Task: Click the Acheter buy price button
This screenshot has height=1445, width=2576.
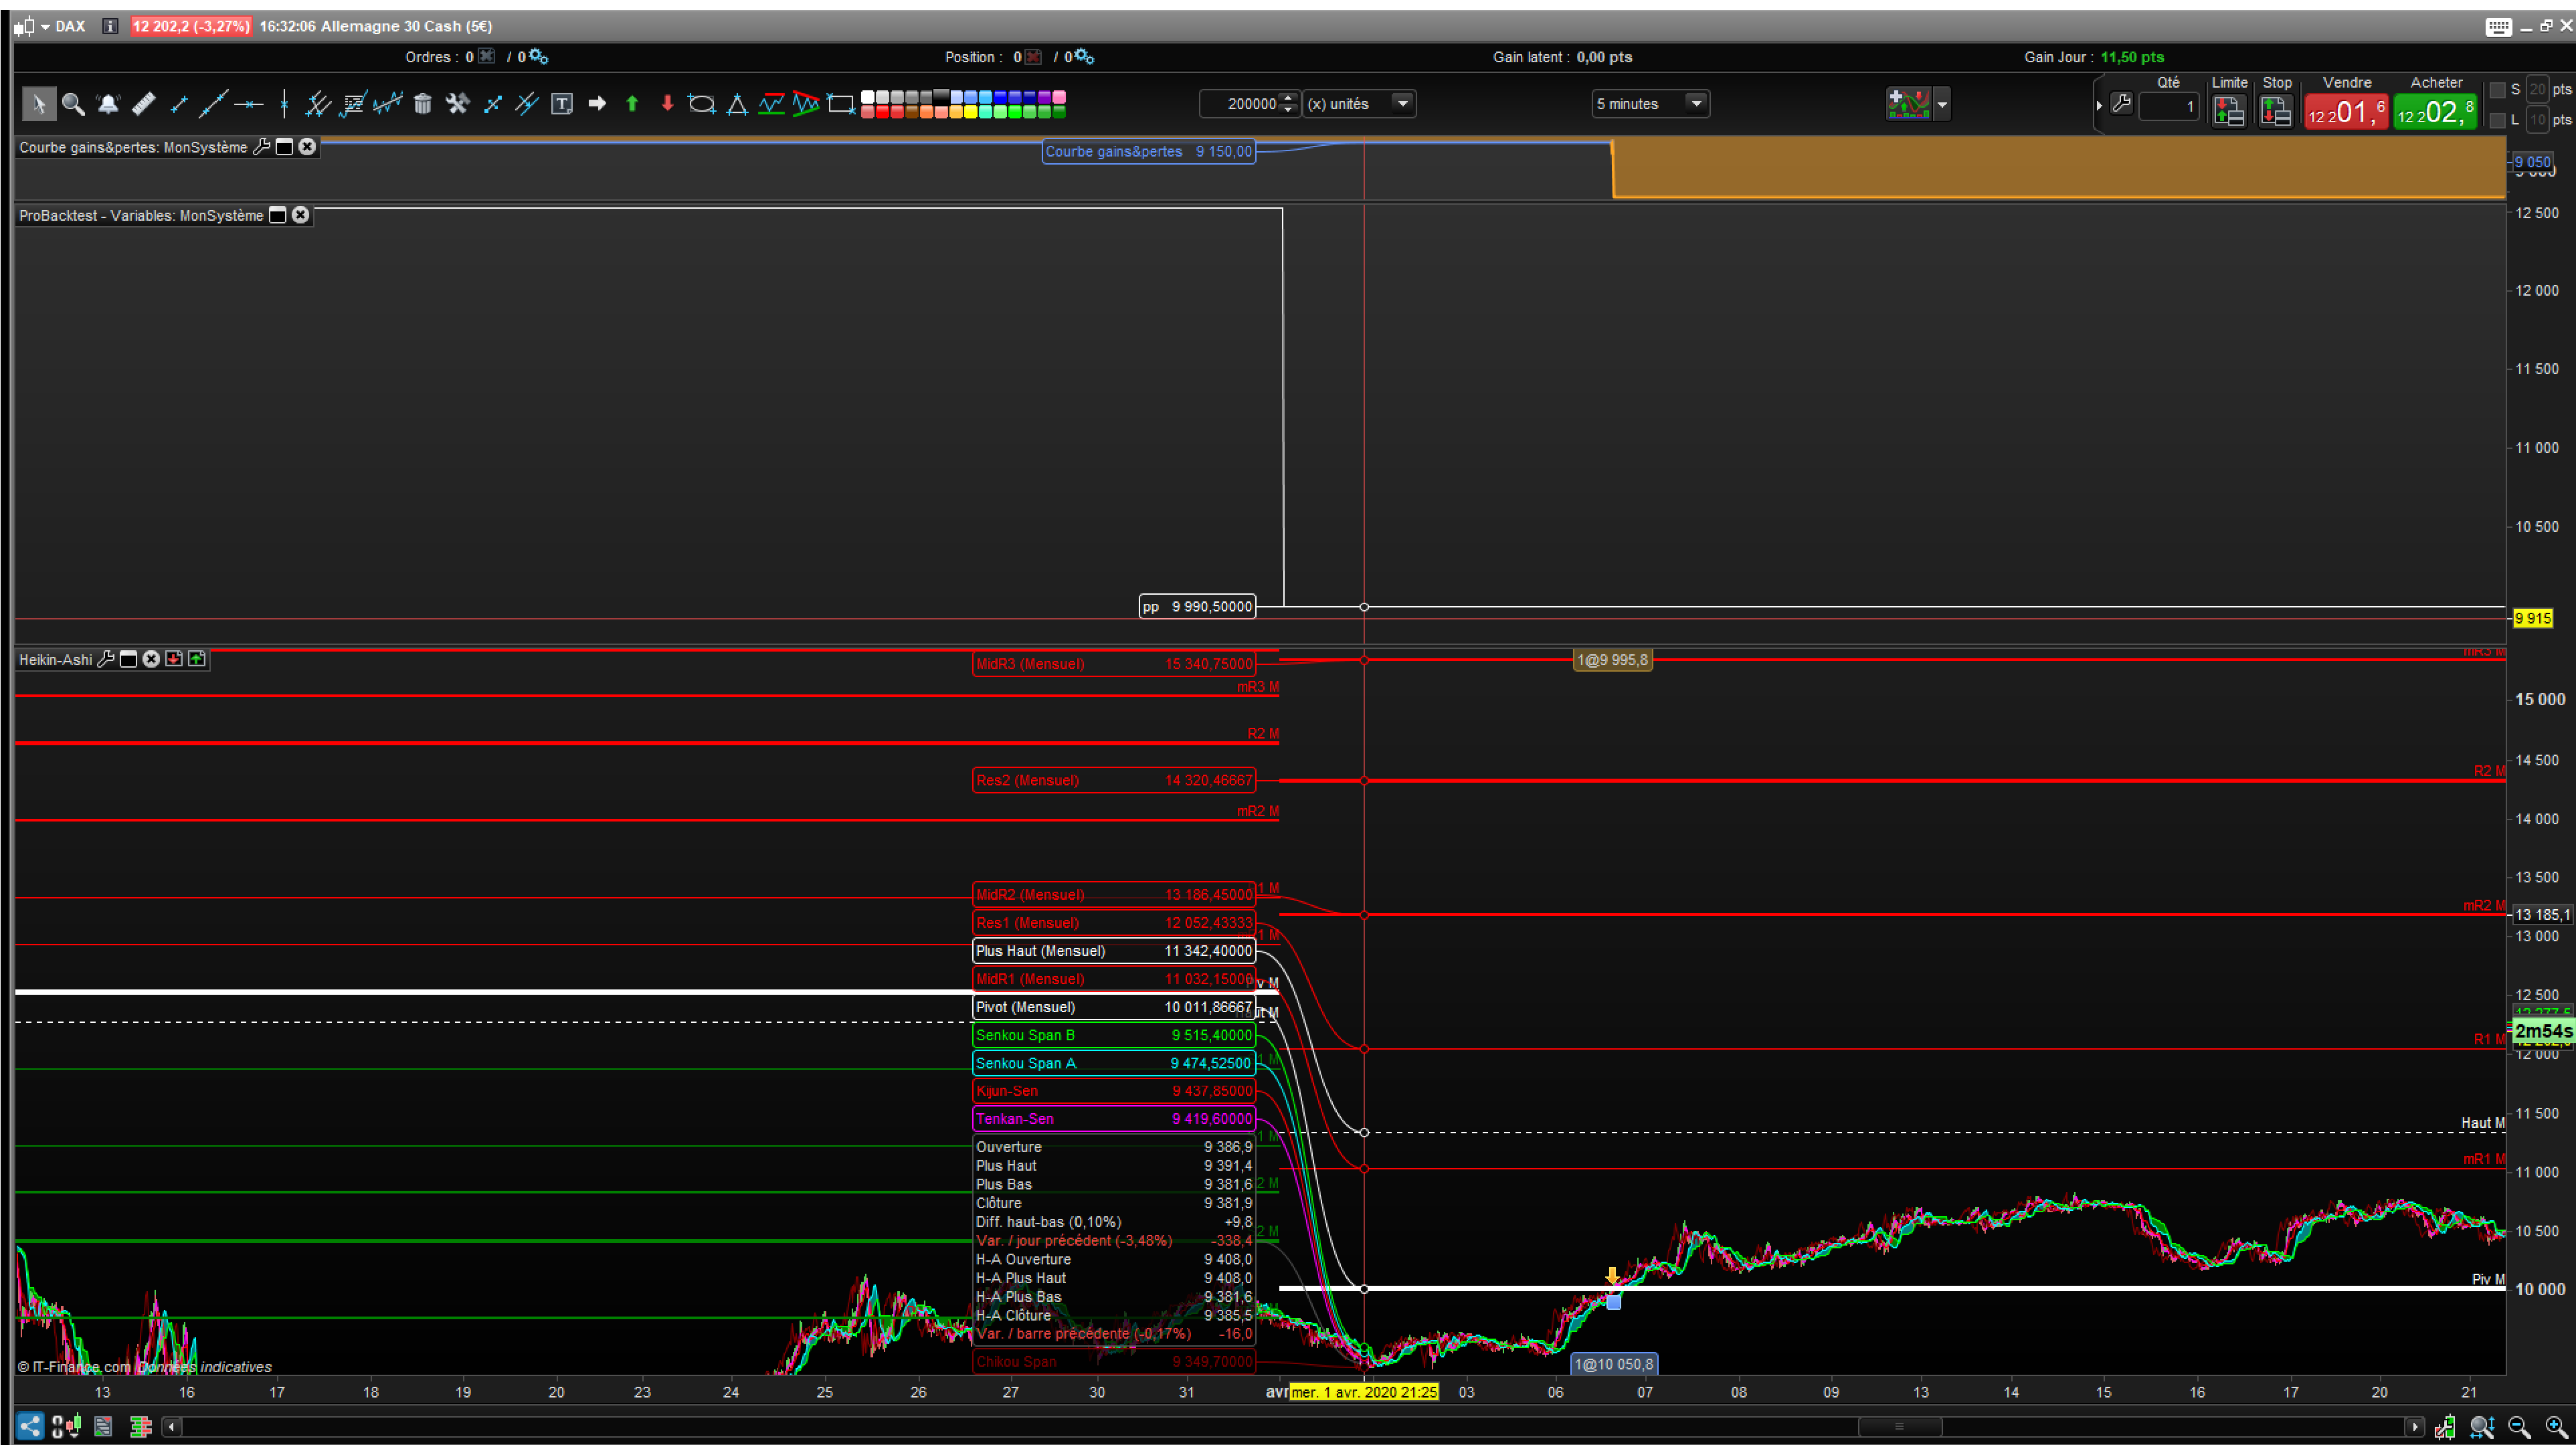Action: click(2435, 111)
